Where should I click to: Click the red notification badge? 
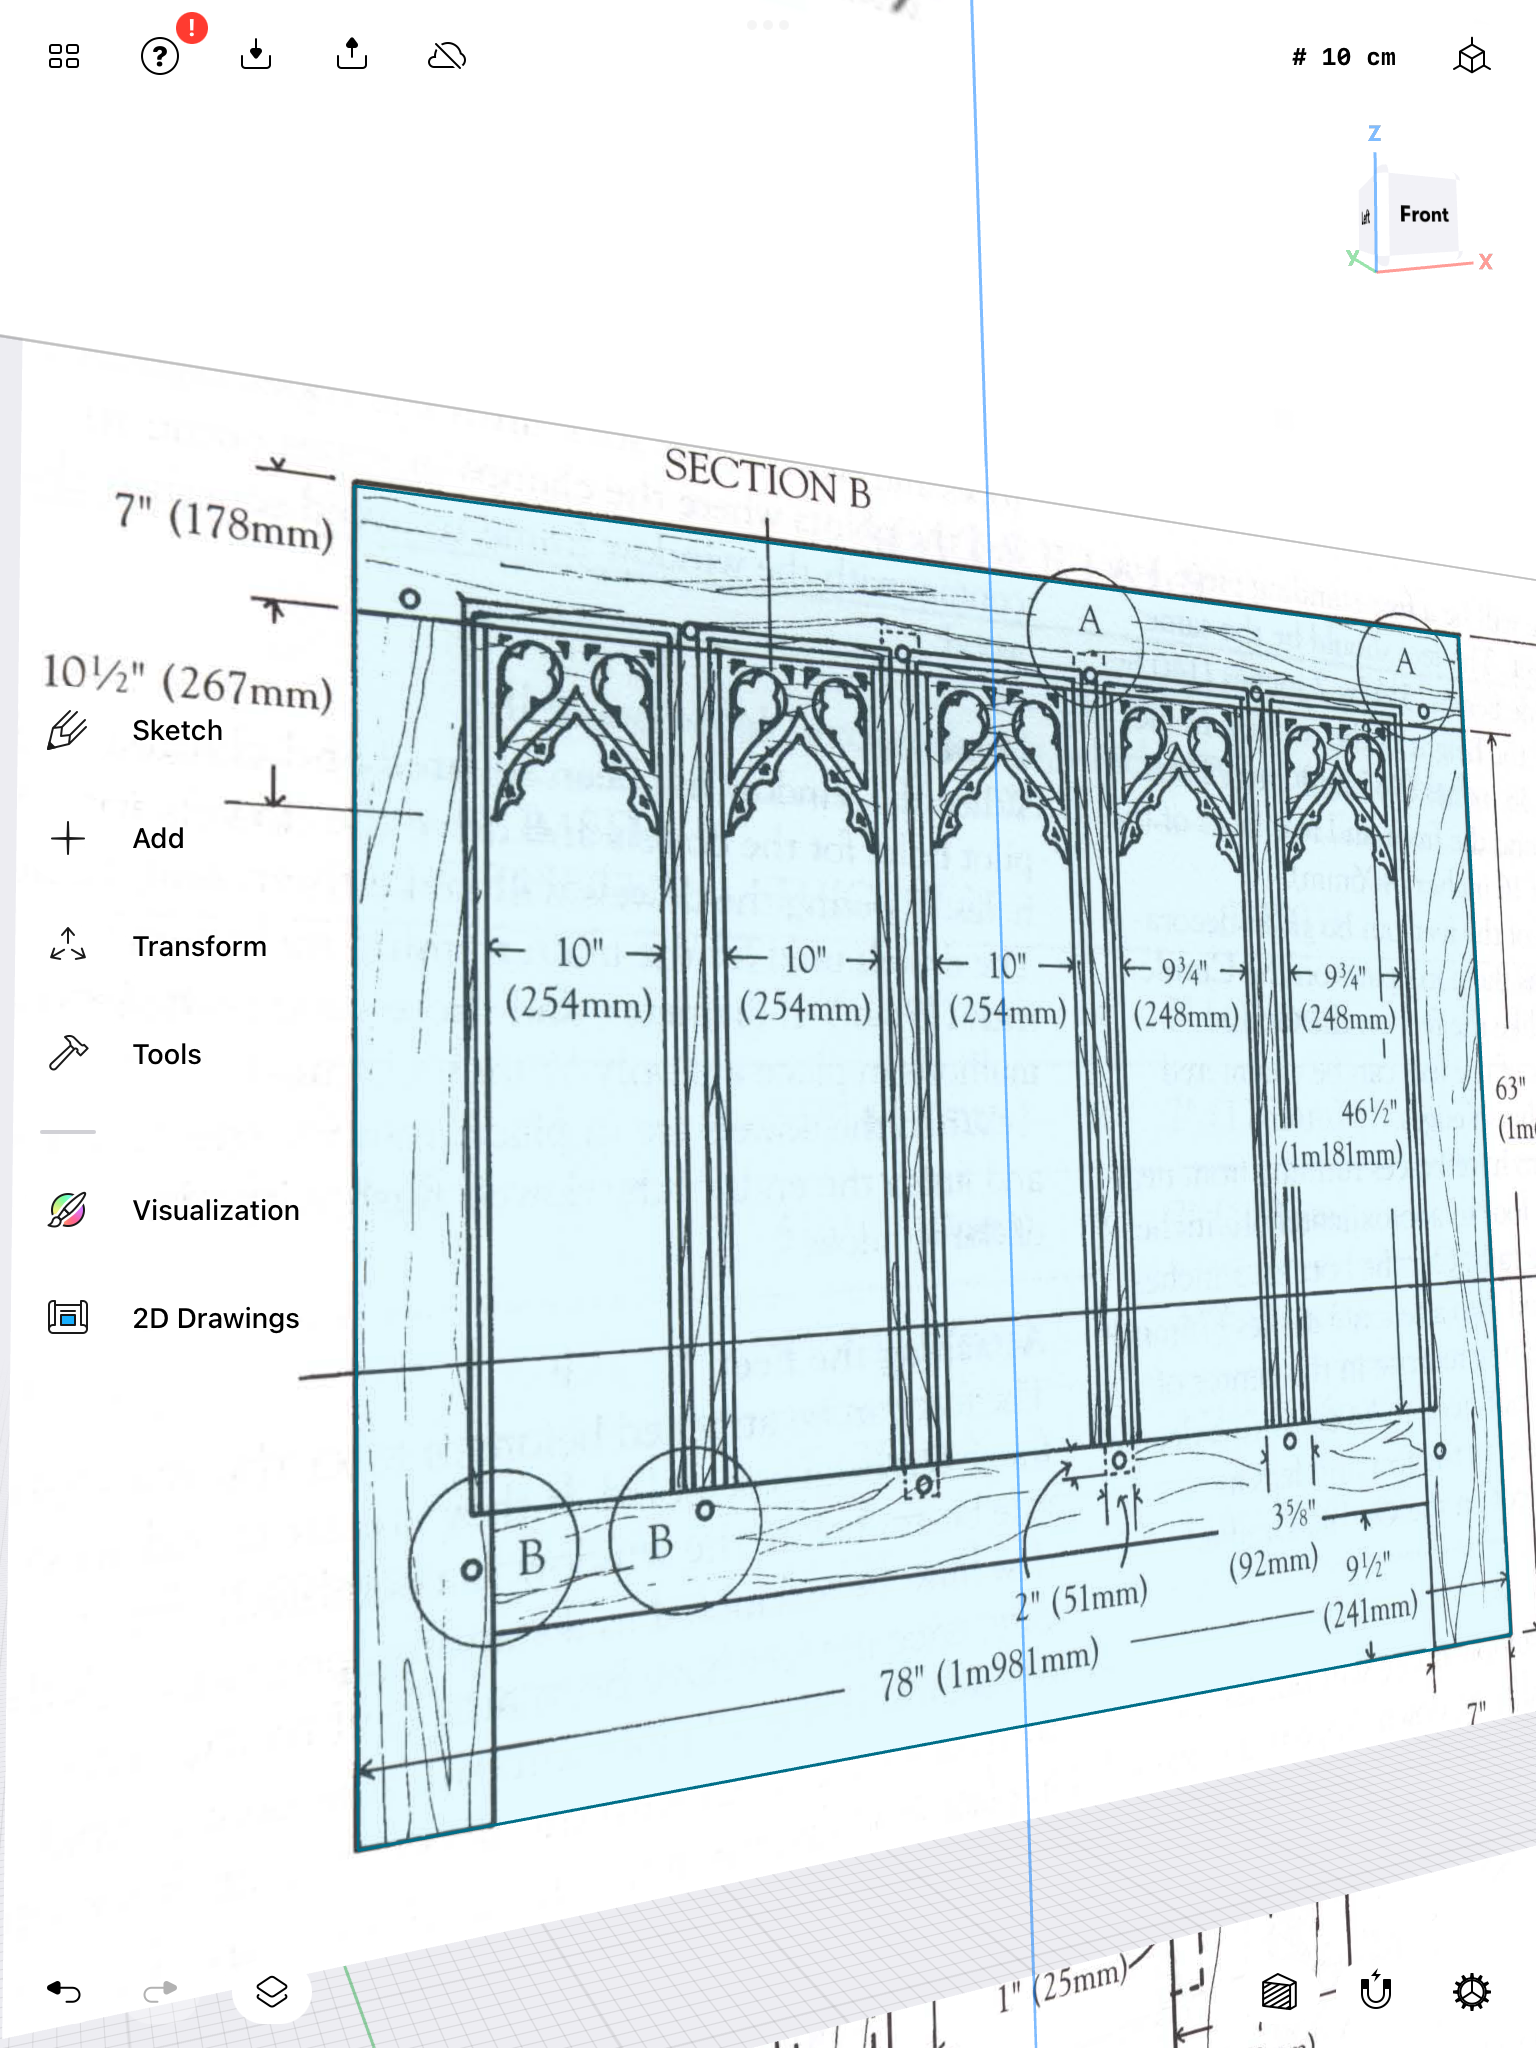tap(191, 28)
